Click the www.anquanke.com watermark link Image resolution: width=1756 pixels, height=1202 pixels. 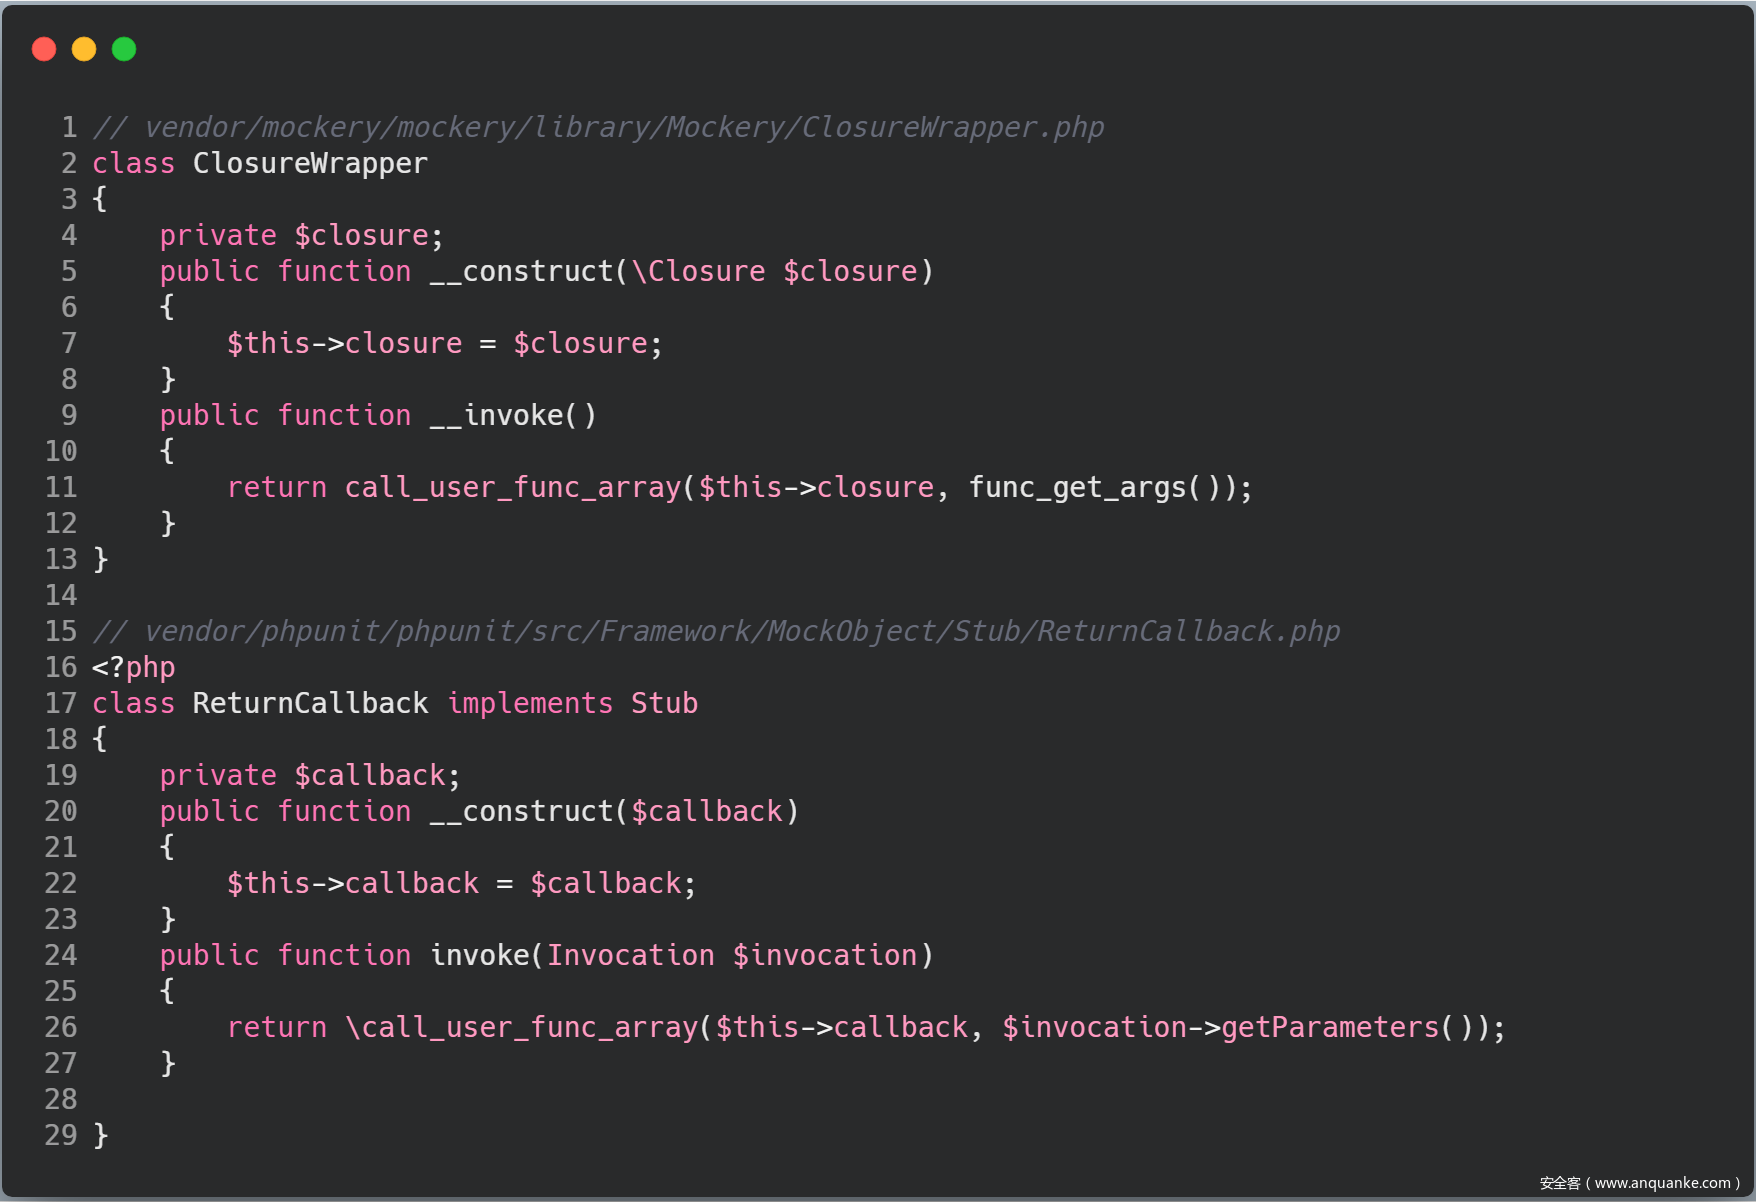coord(1661,1183)
